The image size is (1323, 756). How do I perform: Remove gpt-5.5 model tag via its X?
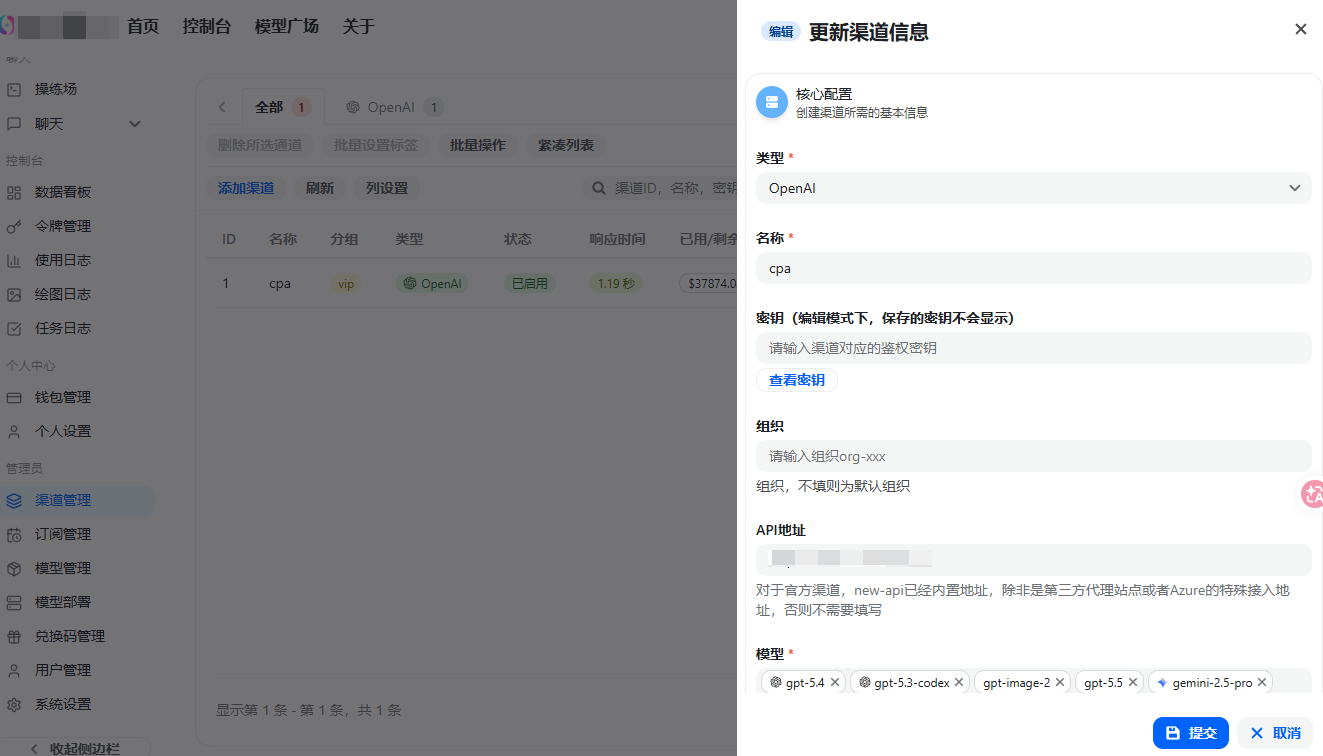click(x=1133, y=682)
